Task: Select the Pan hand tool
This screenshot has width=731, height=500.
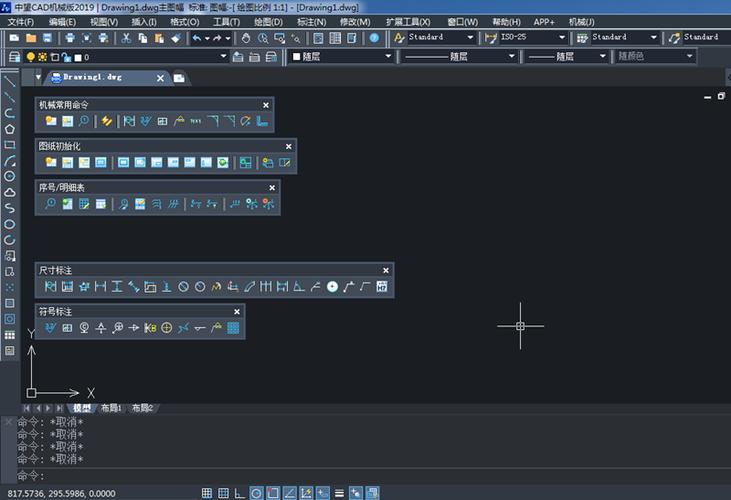Action: (247, 38)
